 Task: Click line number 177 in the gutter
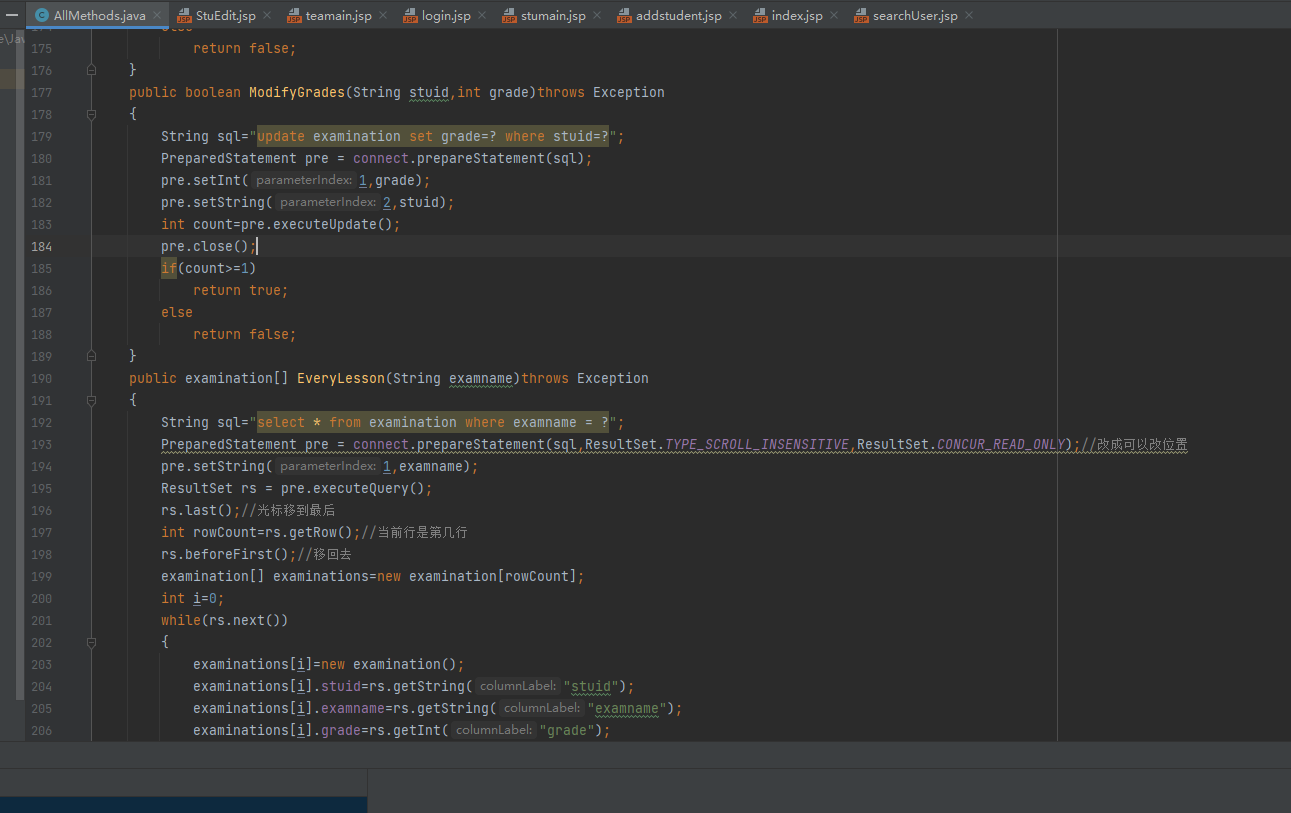point(42,92)
